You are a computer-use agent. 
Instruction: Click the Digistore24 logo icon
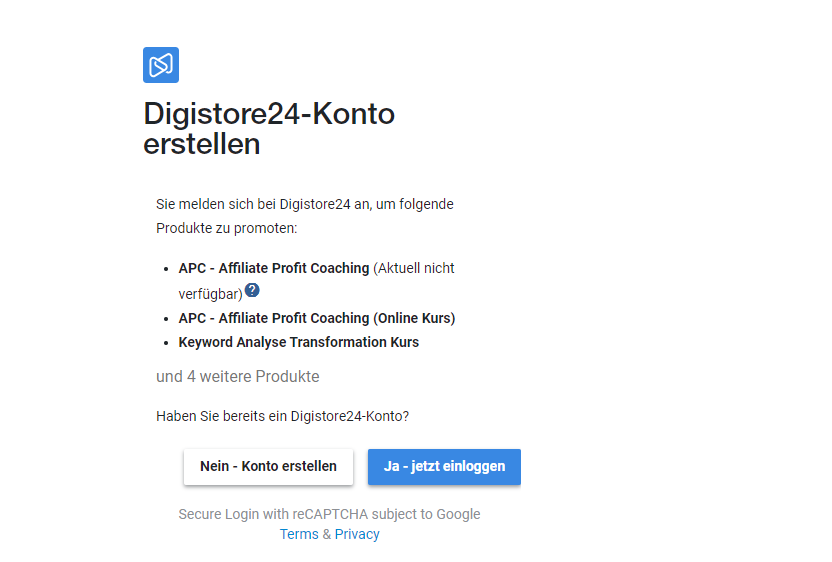click(x=161, y=65)
